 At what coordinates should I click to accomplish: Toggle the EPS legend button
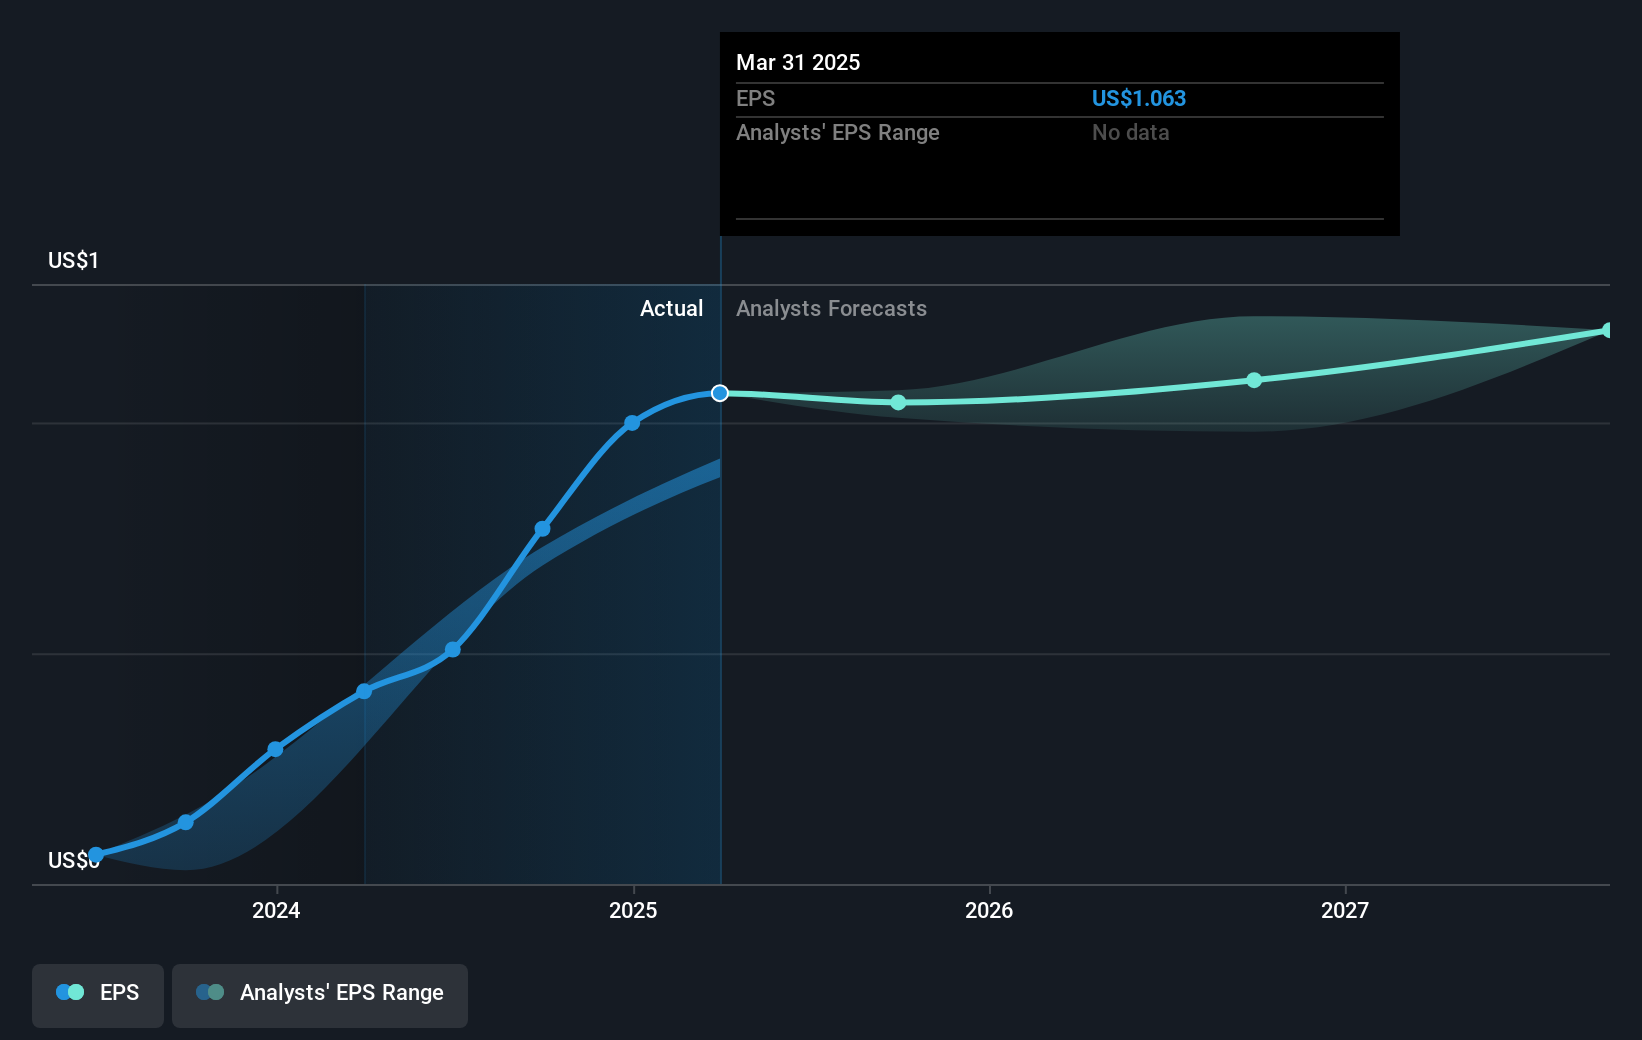pos(98,995)
